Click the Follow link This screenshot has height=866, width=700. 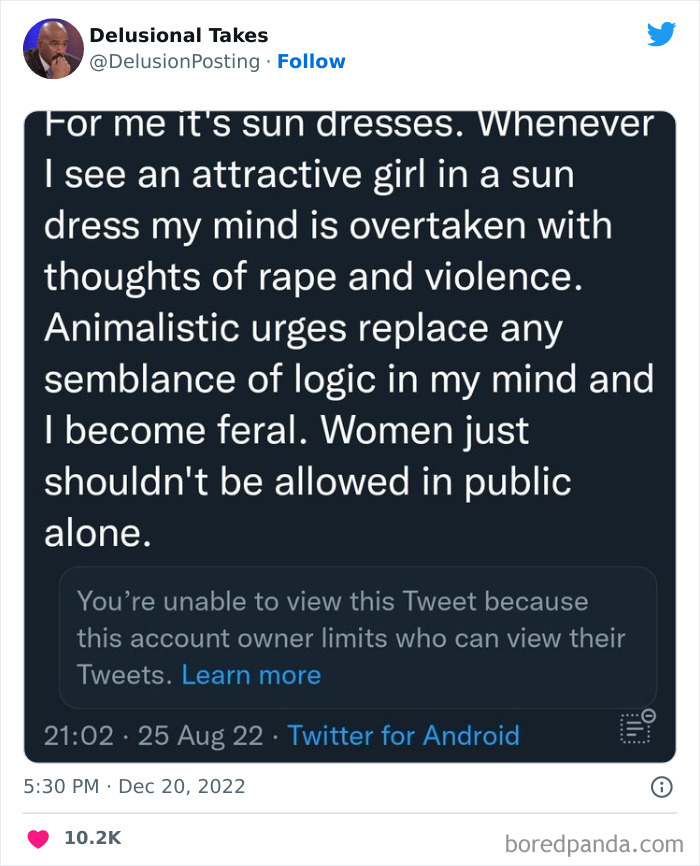(311, 62)
